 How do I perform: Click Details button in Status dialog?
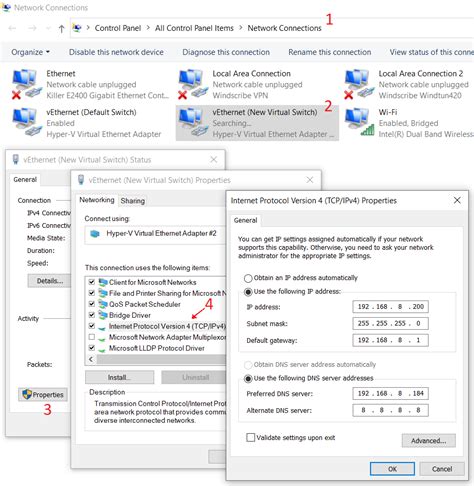coord(49,281)
